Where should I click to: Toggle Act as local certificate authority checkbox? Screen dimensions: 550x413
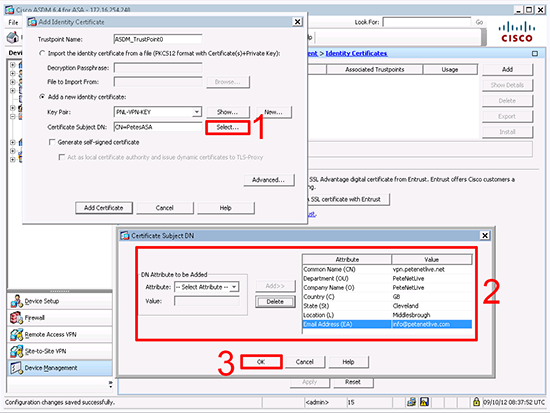(x=62, y=157)
